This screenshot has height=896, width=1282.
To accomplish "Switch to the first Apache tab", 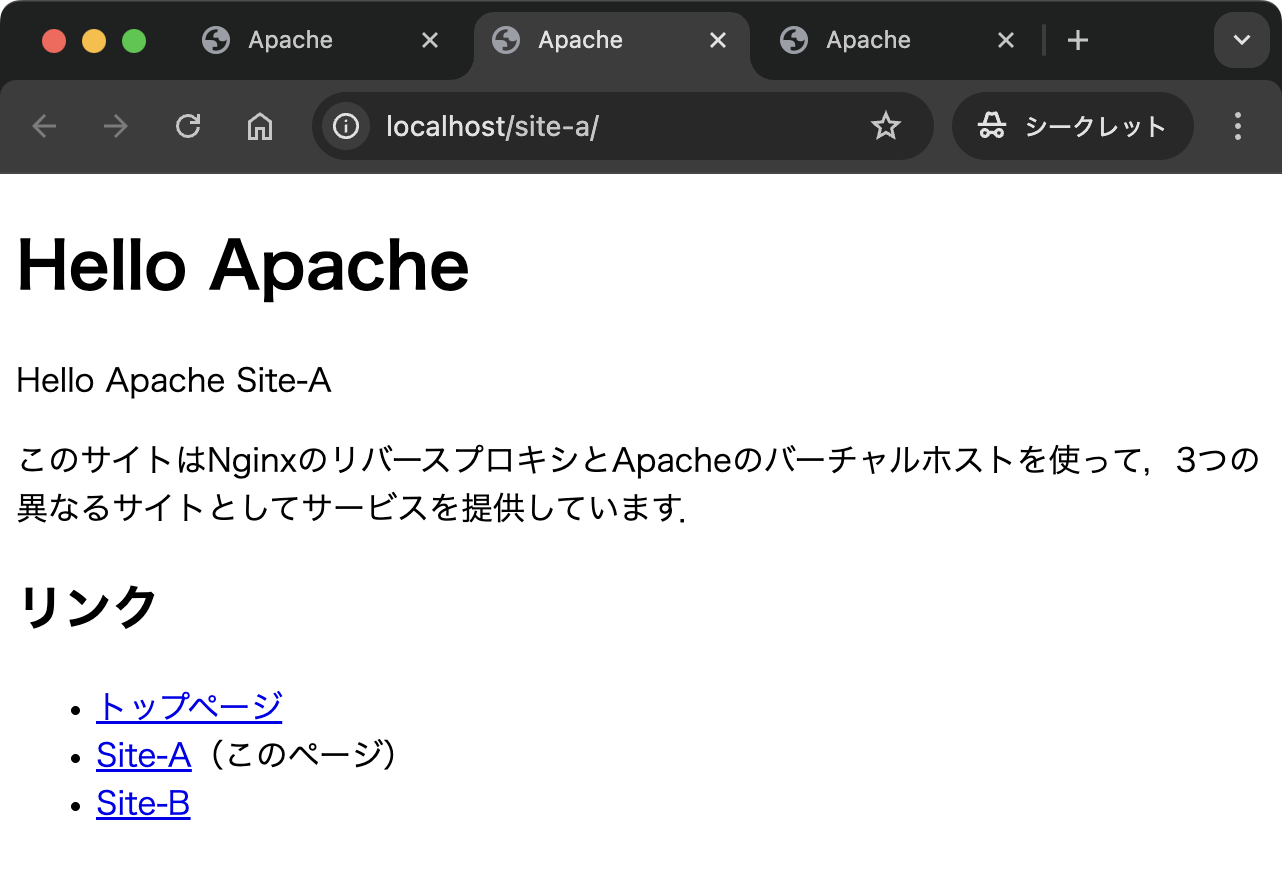I will (290, 40).
